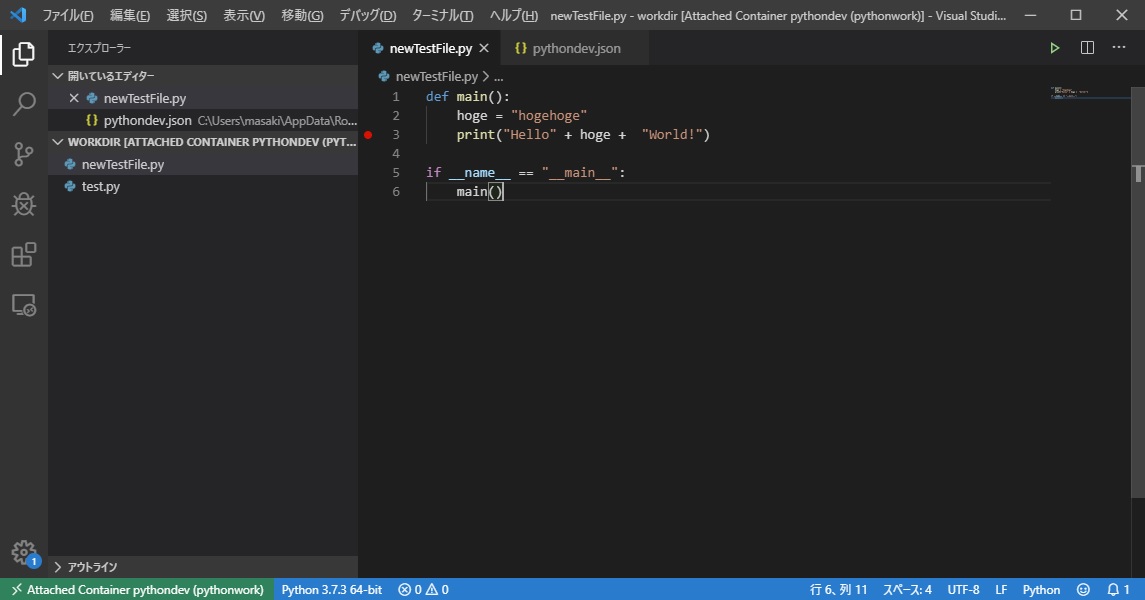Toggle the Problems panel from status bar
Screen dimensions: 1145x600
(x=422, y=589)
